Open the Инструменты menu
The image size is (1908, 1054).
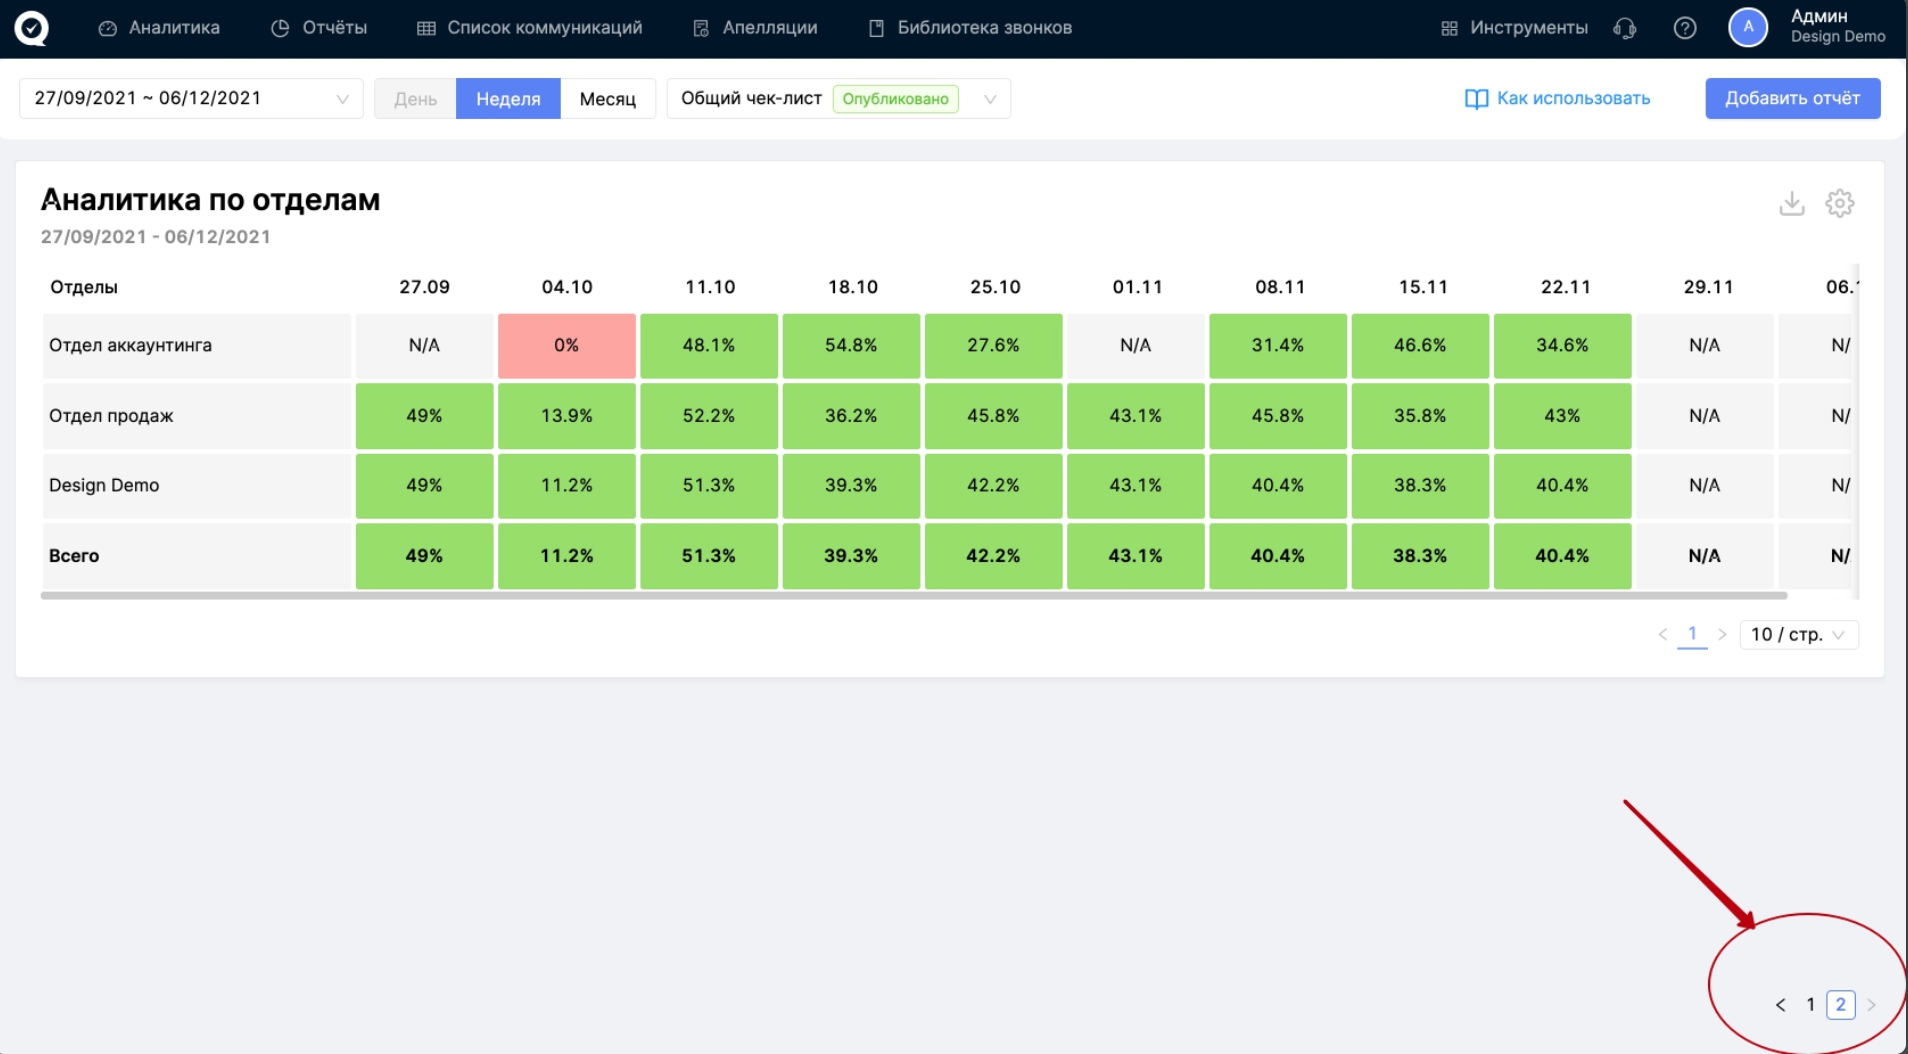(x=1514, y=28)
